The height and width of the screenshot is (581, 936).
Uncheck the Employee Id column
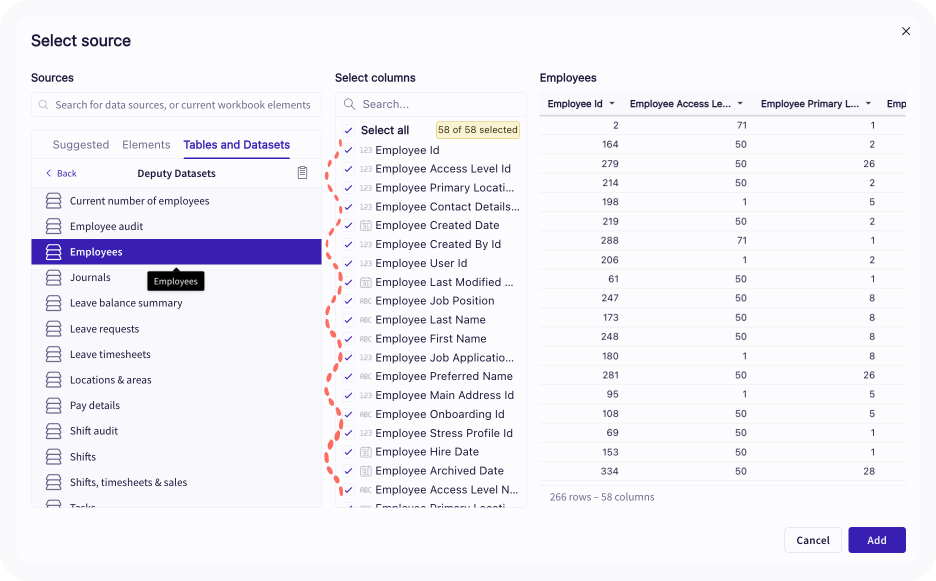(349, 150)
